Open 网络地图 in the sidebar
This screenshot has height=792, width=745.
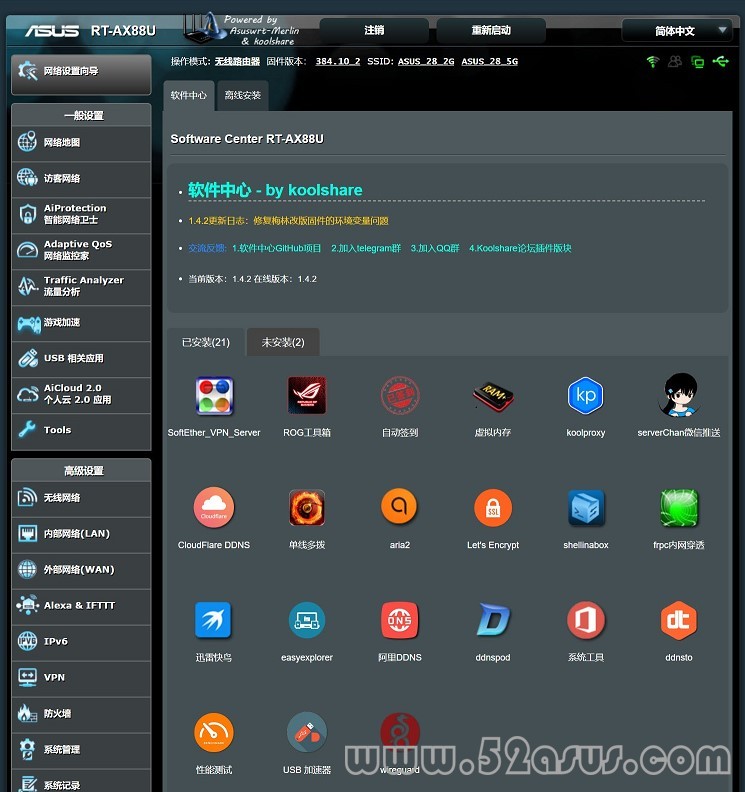pyautogui.click(x=81, y=143)
